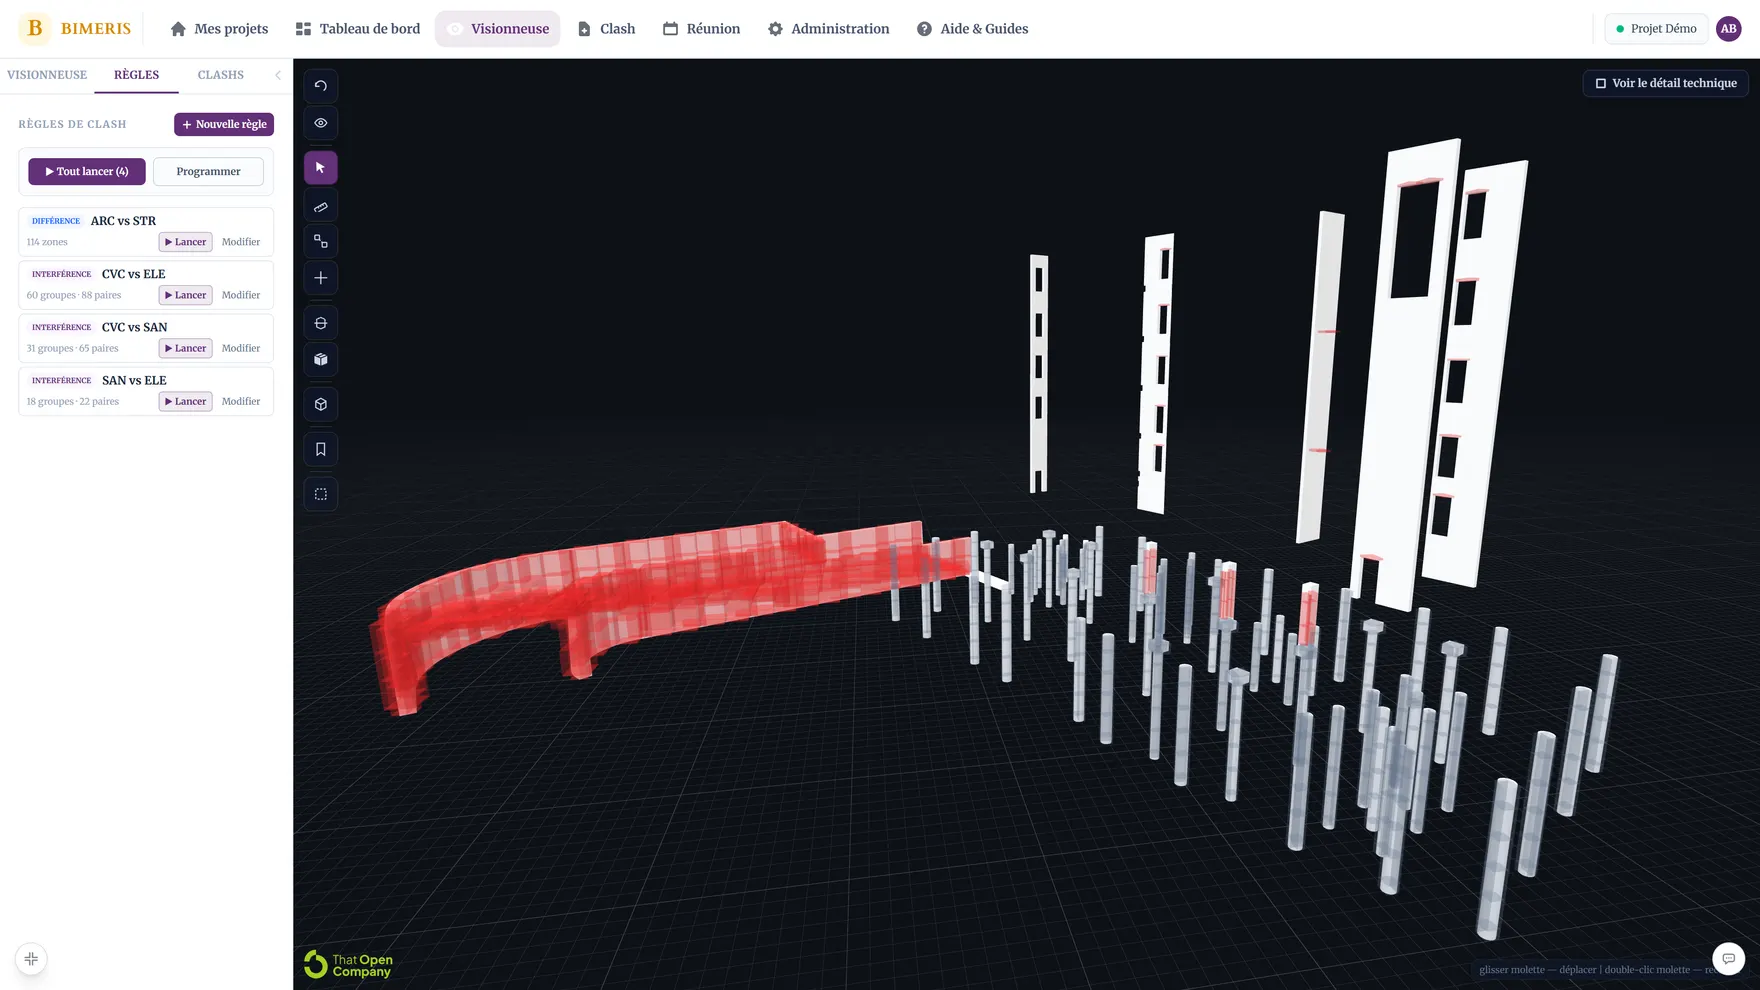Viewport: 1760px width, 990px height.
Task: Click the That Open Company logo
Action: [x=348, y=964]
